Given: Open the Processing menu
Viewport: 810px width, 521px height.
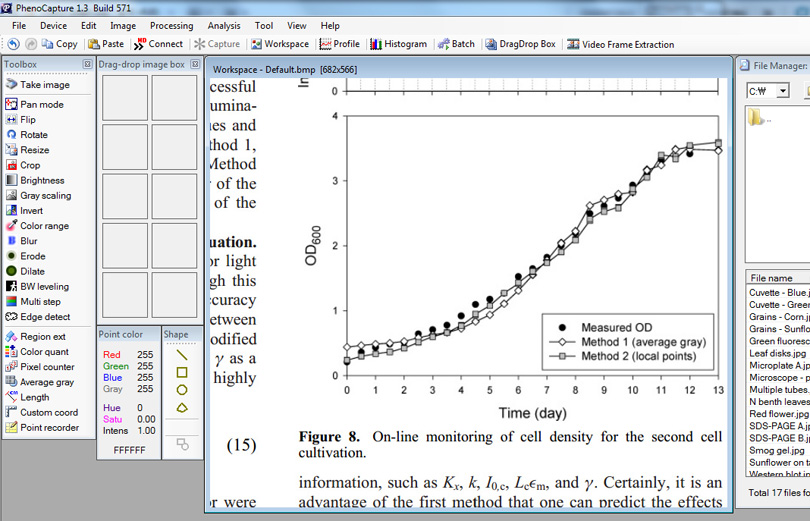Looking at the screenshot, I should coord(171,25).
